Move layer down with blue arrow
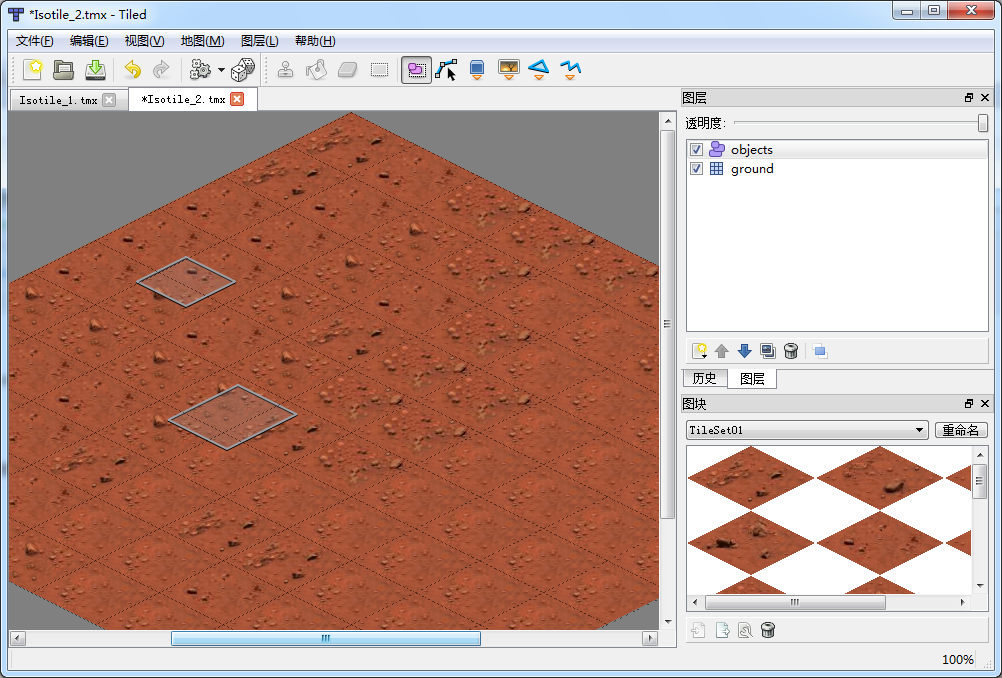The width and height of the screenshot is (1002, 678). point(744,351)
